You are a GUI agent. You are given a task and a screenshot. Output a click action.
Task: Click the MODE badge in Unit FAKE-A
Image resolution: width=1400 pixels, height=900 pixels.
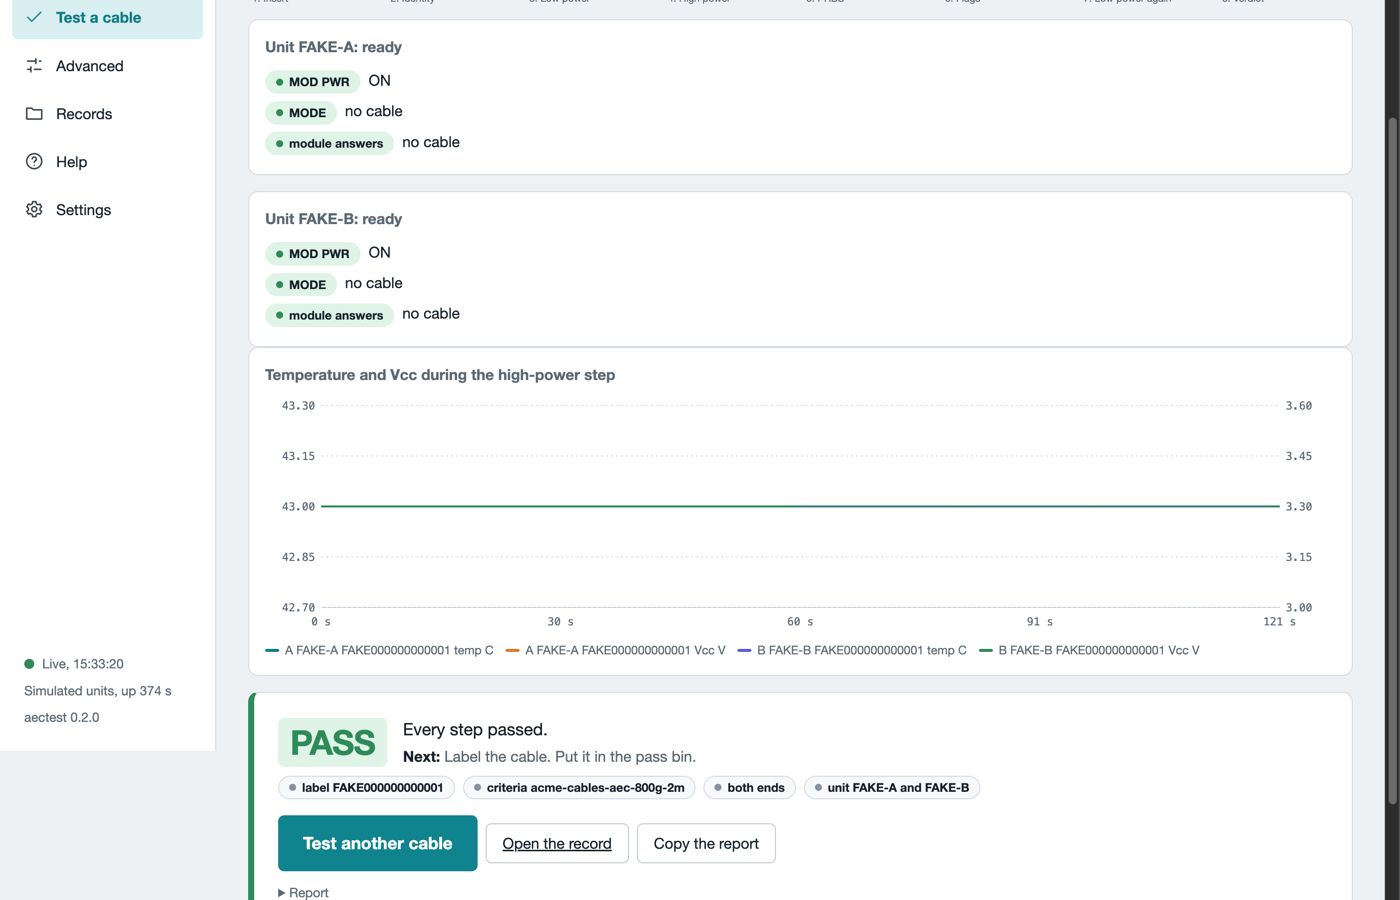point(301,112)
